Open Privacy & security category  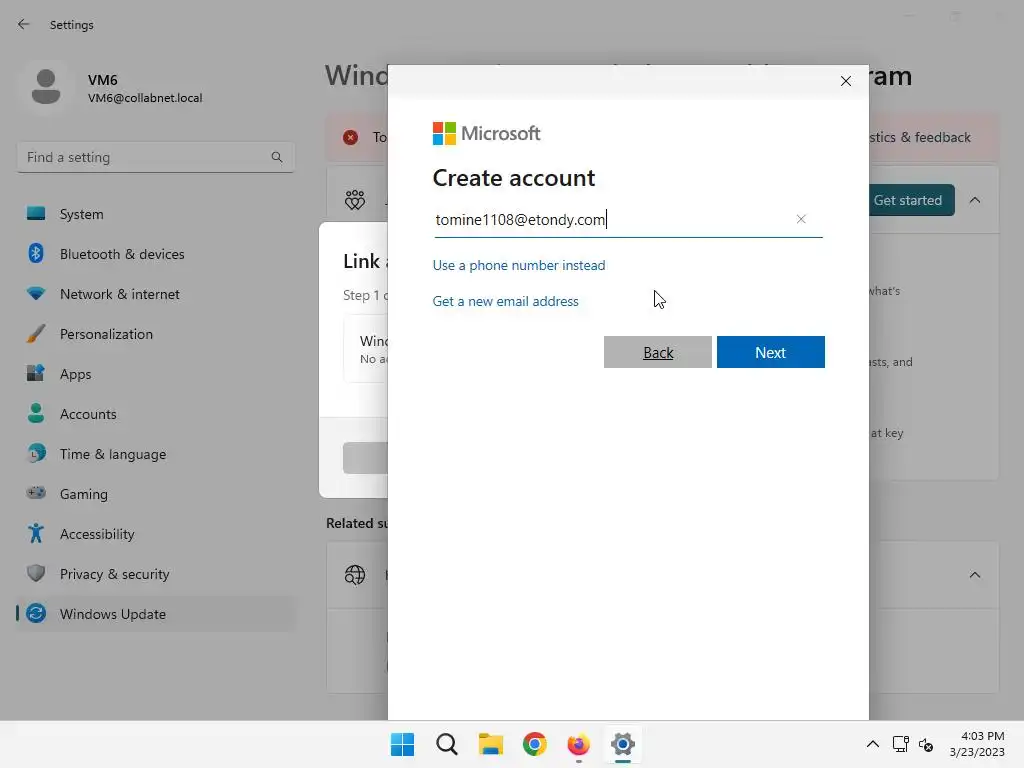pos(155,574)
